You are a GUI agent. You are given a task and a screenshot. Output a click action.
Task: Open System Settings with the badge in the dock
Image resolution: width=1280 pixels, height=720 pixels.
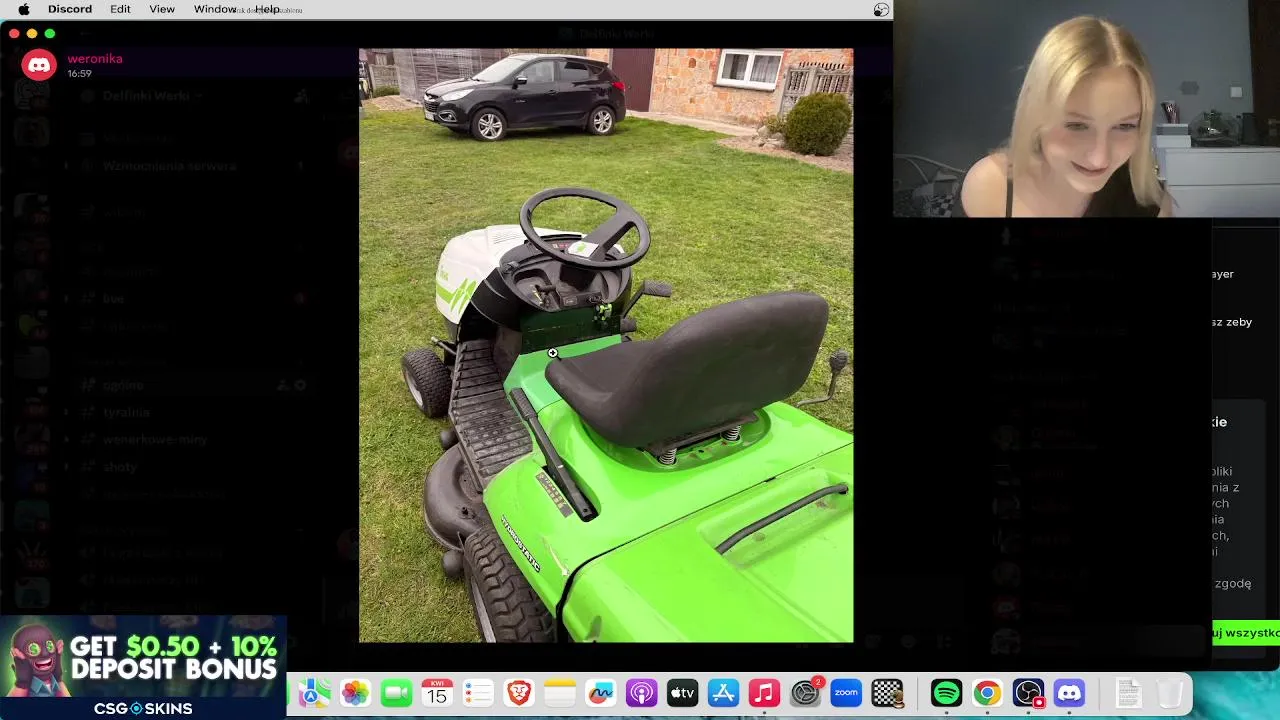click(805, 693)
